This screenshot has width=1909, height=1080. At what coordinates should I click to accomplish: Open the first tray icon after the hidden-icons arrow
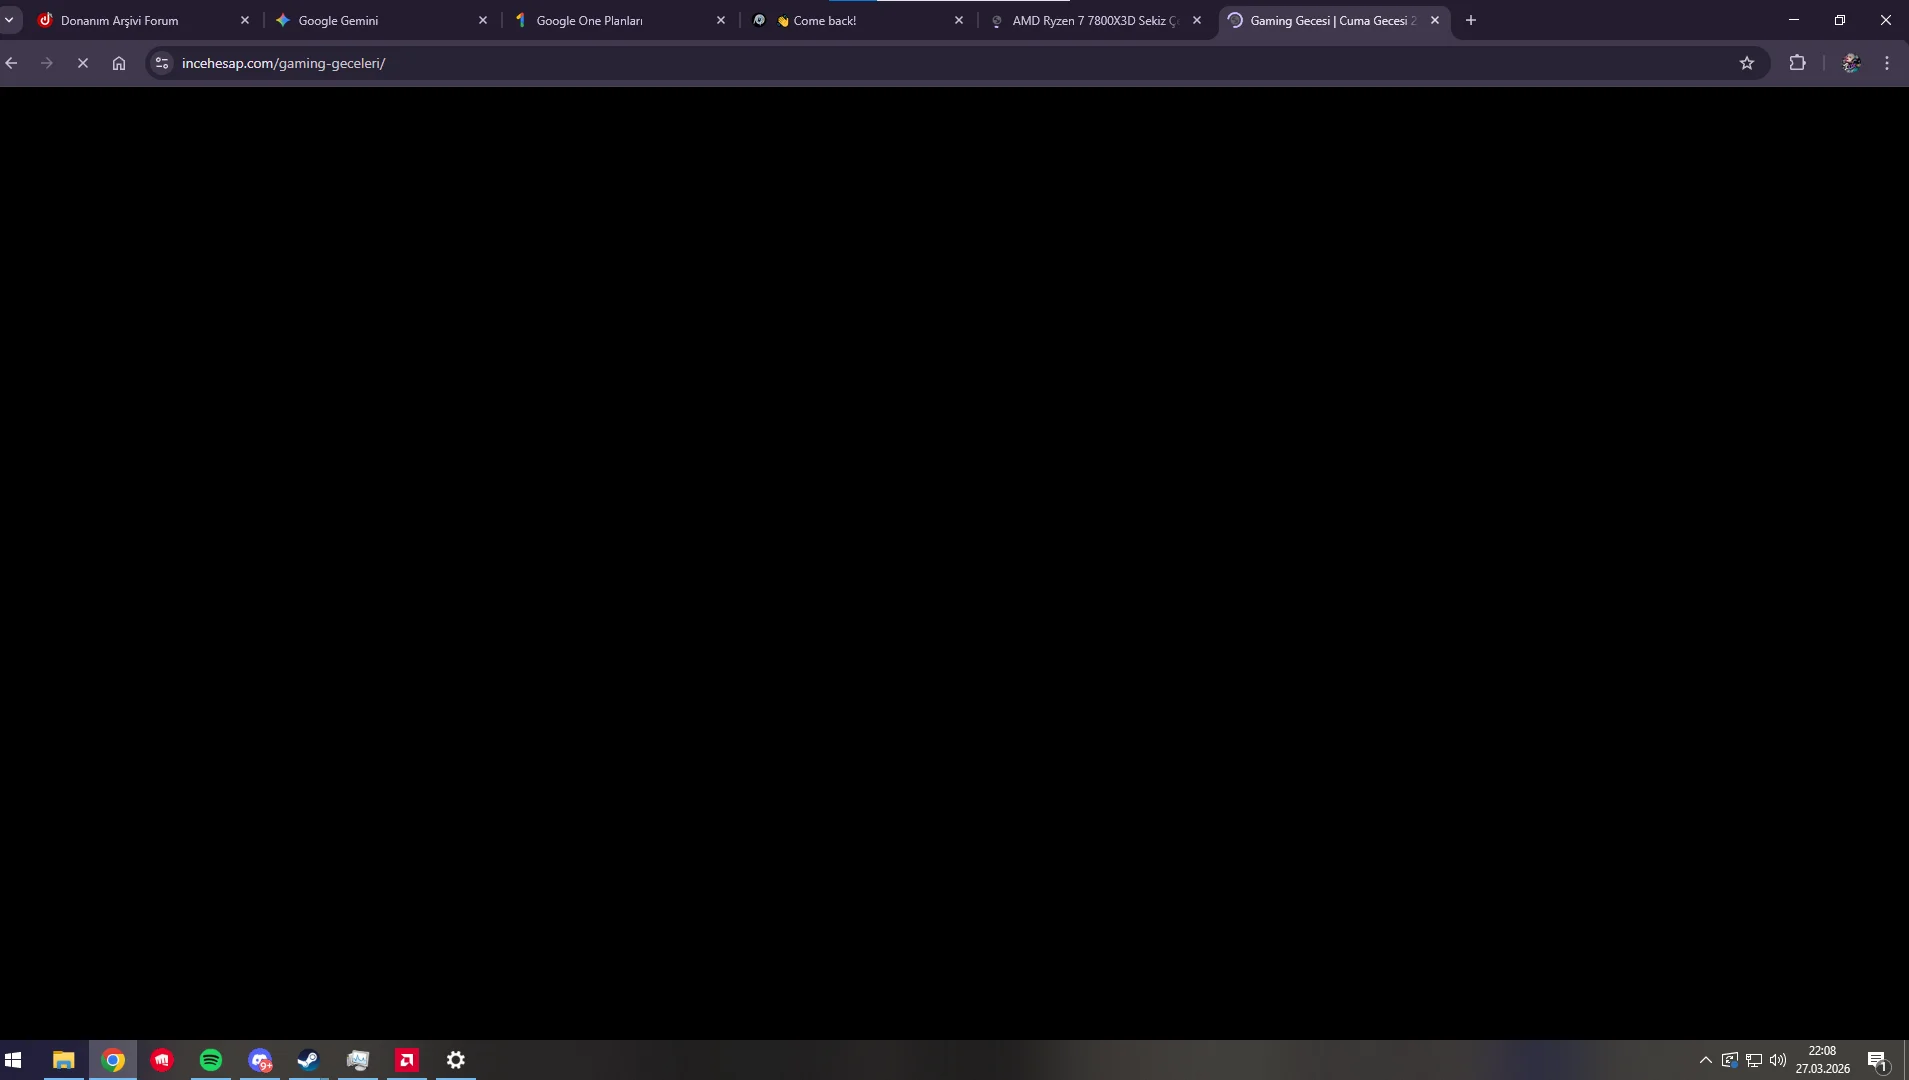pyautogui.click(x=1730, y=1060)
